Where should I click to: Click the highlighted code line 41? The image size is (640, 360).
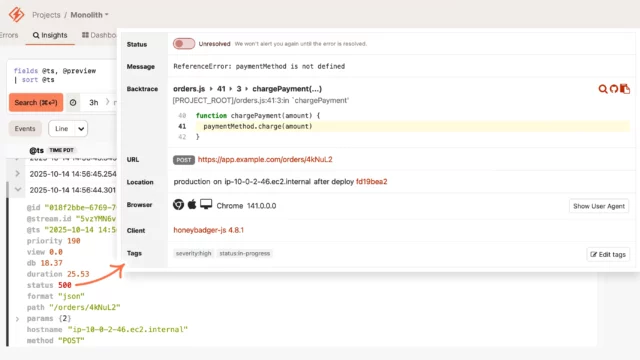click(x=412, y=127)
